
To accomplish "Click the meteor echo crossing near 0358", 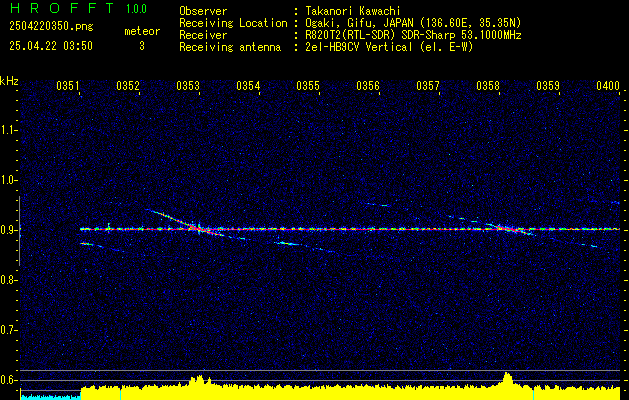I will tap(507, 228).
